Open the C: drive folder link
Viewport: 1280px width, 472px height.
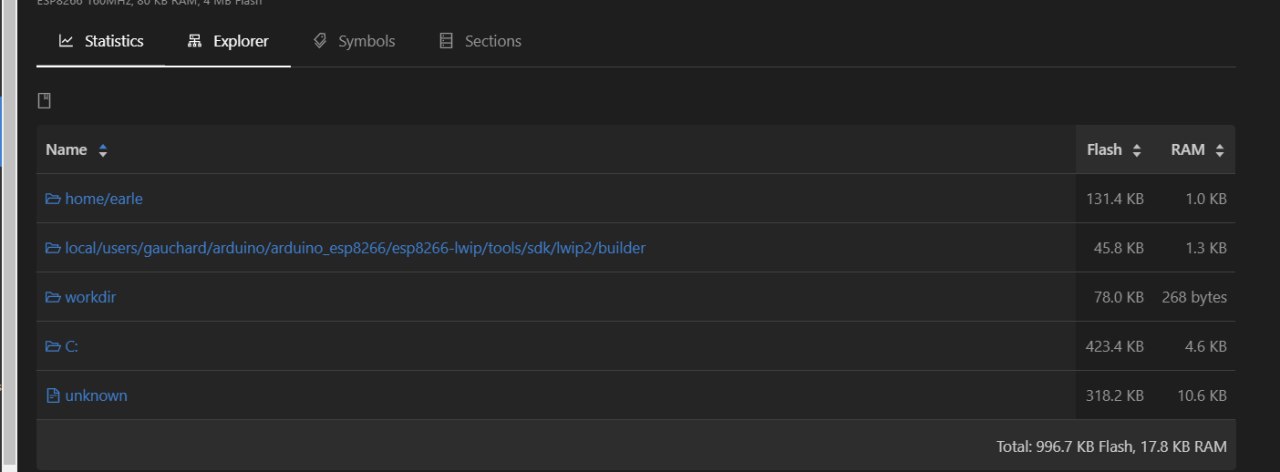(x=71, y=346)
